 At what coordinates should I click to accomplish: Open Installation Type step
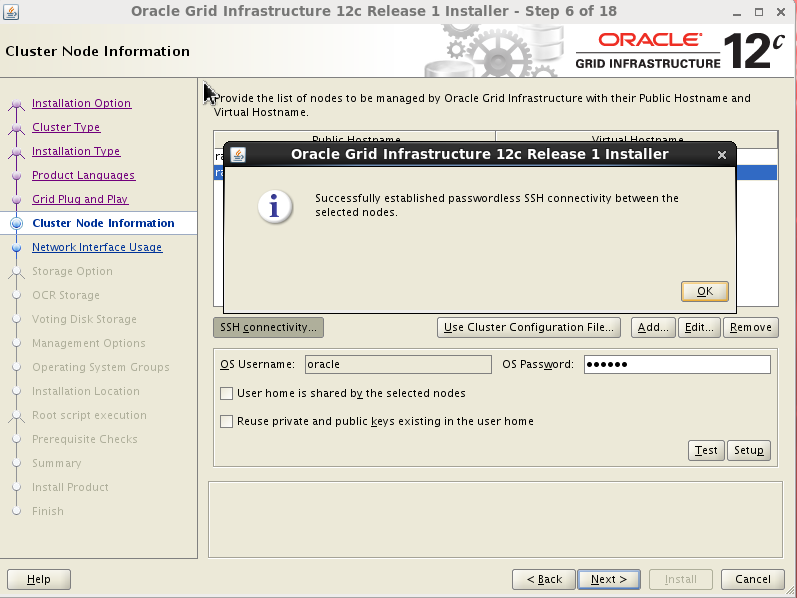(x=76, y=151)
